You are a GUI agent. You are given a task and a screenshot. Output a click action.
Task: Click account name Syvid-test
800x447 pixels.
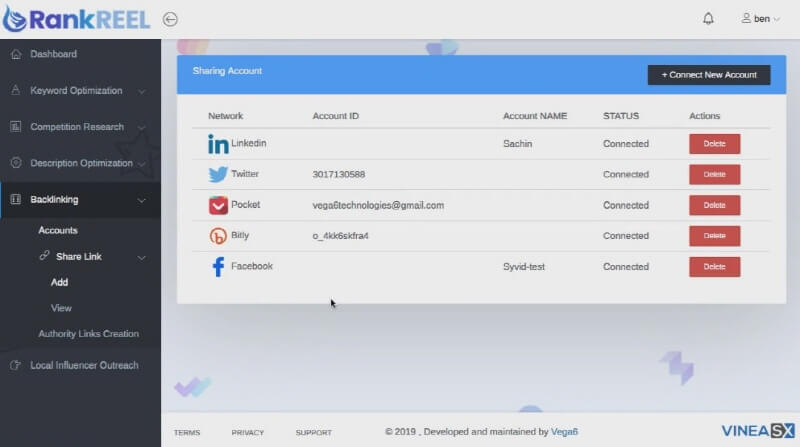pyautogui.click(x=524, y=267)
